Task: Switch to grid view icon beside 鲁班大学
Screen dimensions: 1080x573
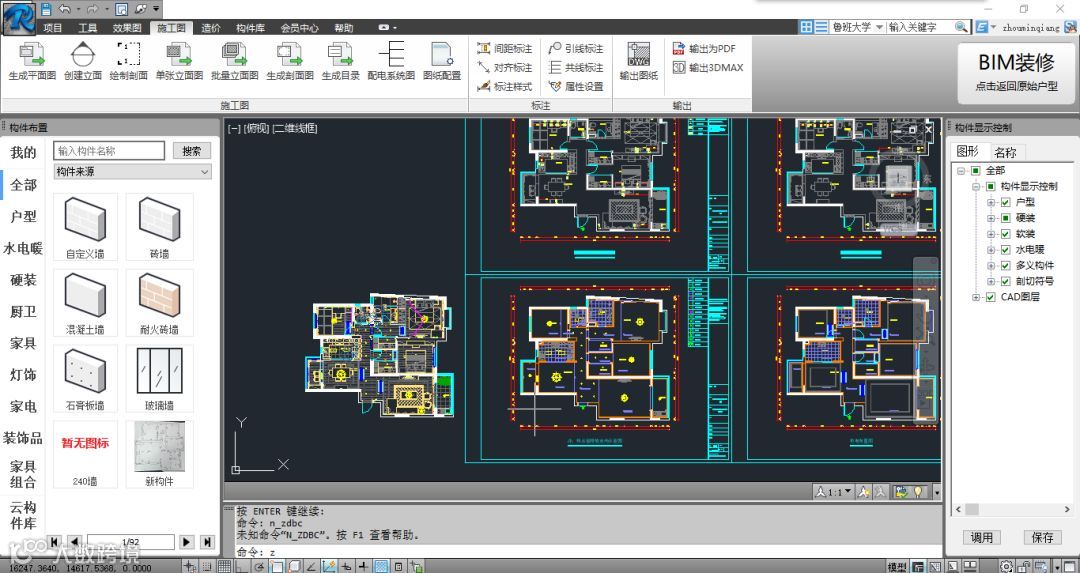Action: pos(807,27)
